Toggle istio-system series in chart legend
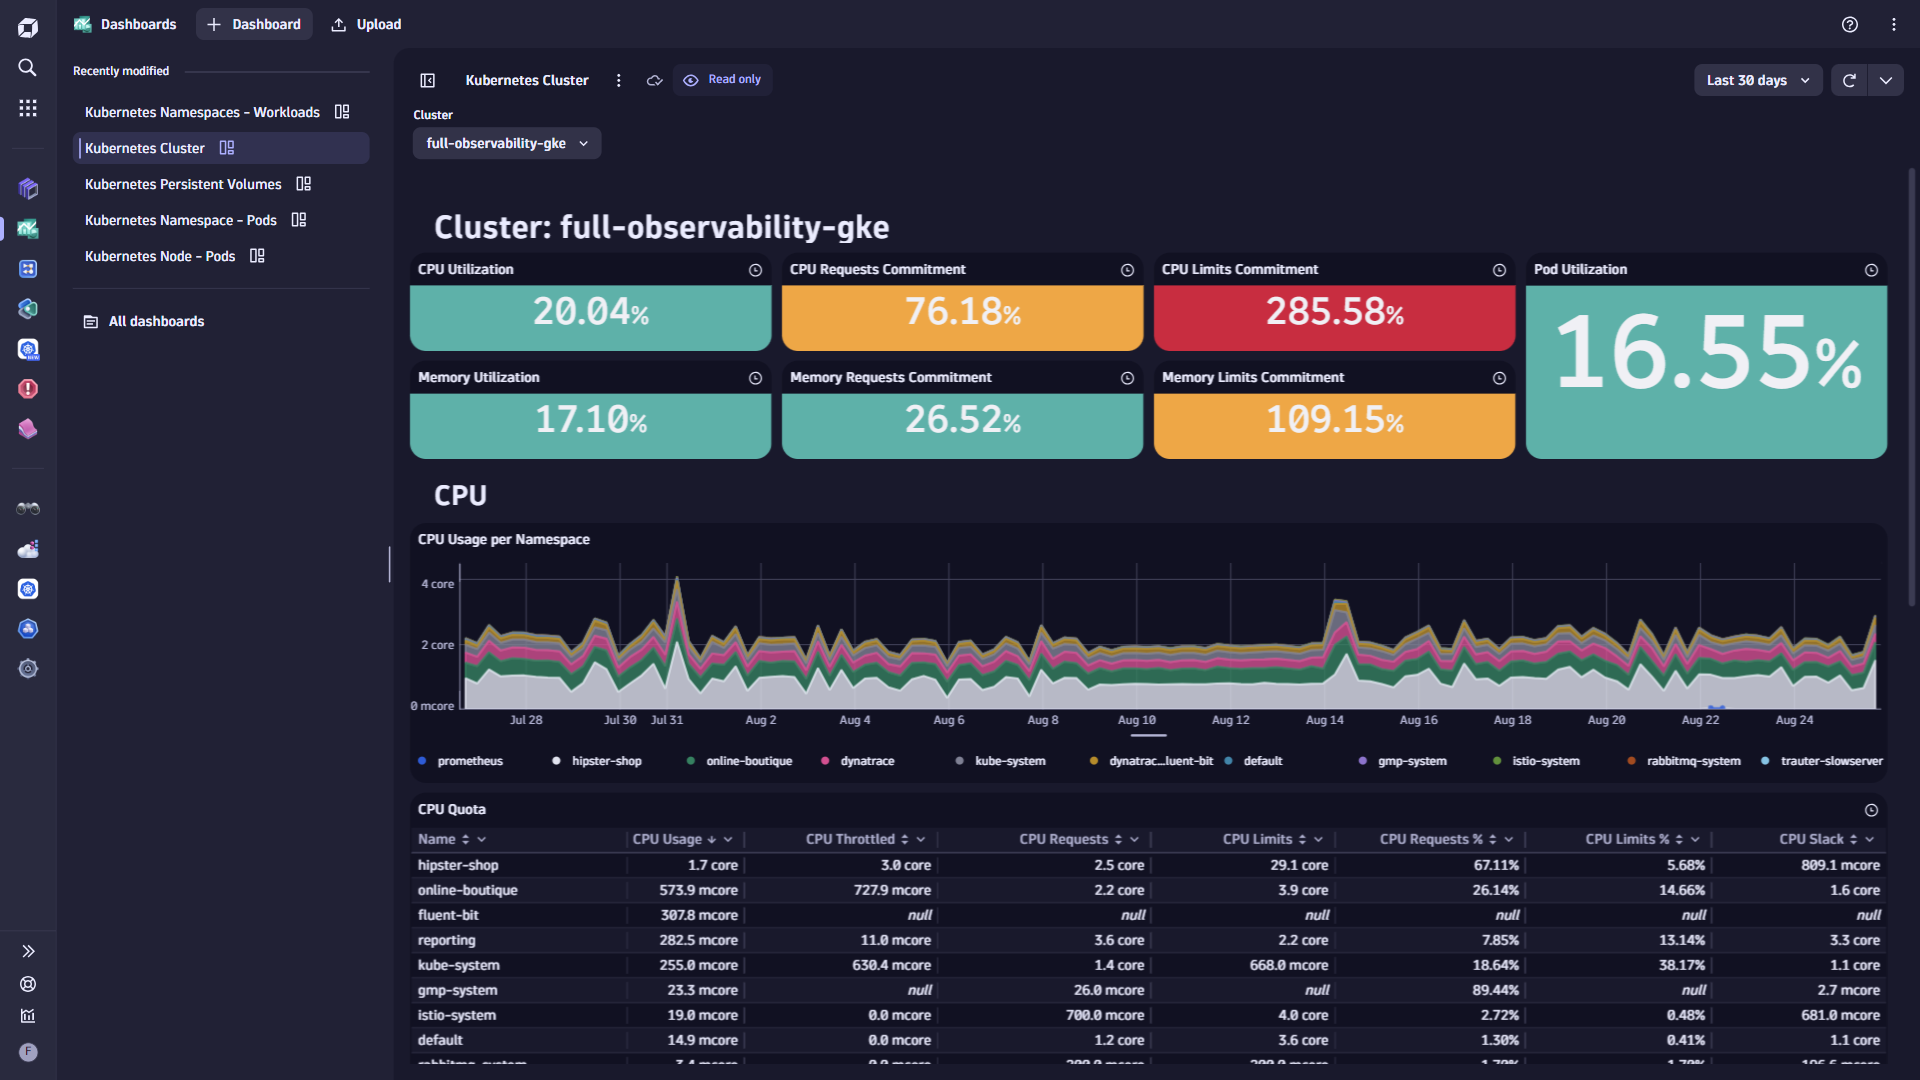 click(1537, 761)
